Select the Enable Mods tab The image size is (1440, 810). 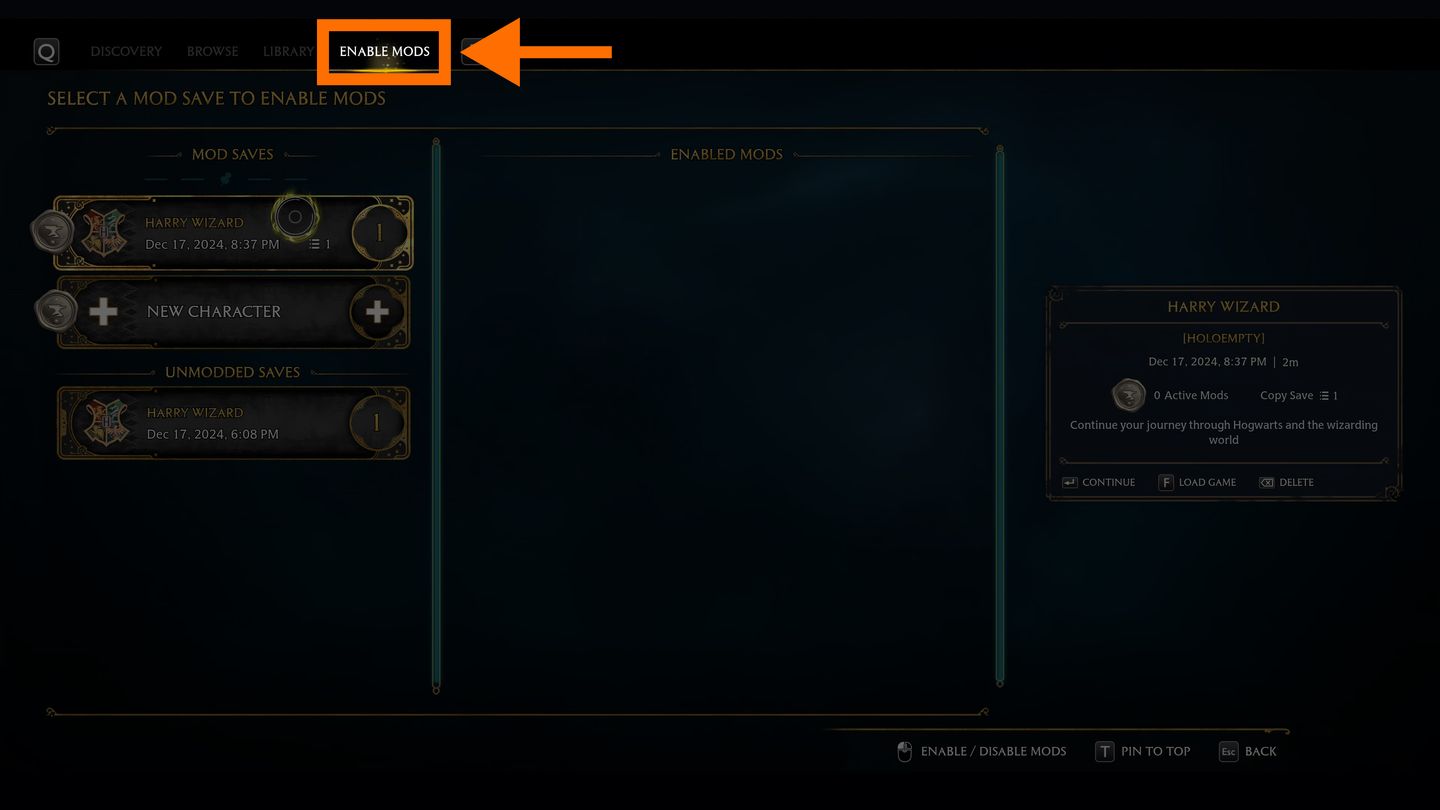[x=384, y=51]
